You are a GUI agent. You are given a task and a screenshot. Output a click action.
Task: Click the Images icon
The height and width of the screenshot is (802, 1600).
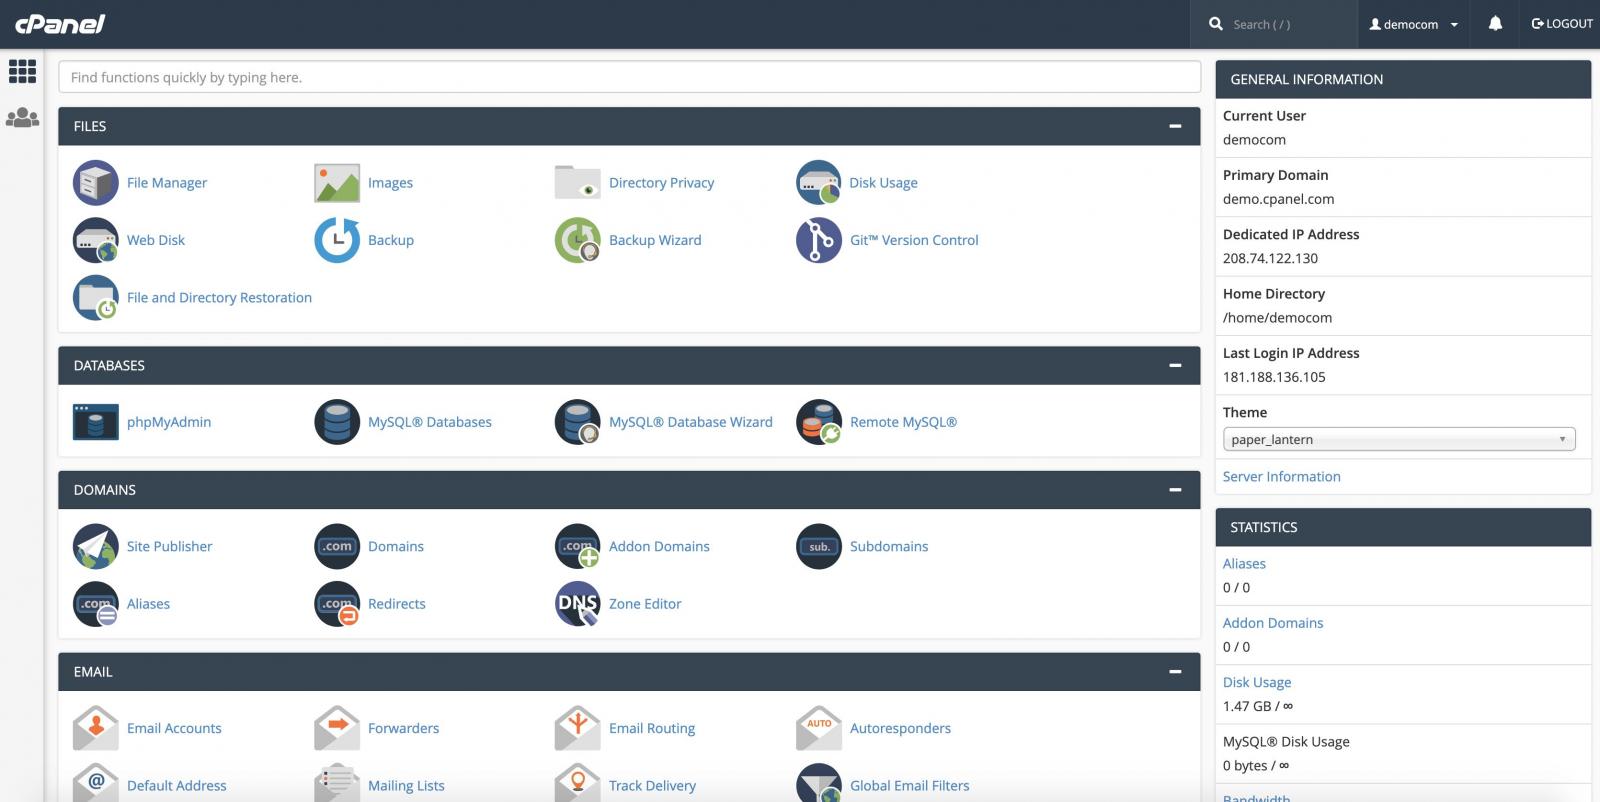(x=337, y=183)
